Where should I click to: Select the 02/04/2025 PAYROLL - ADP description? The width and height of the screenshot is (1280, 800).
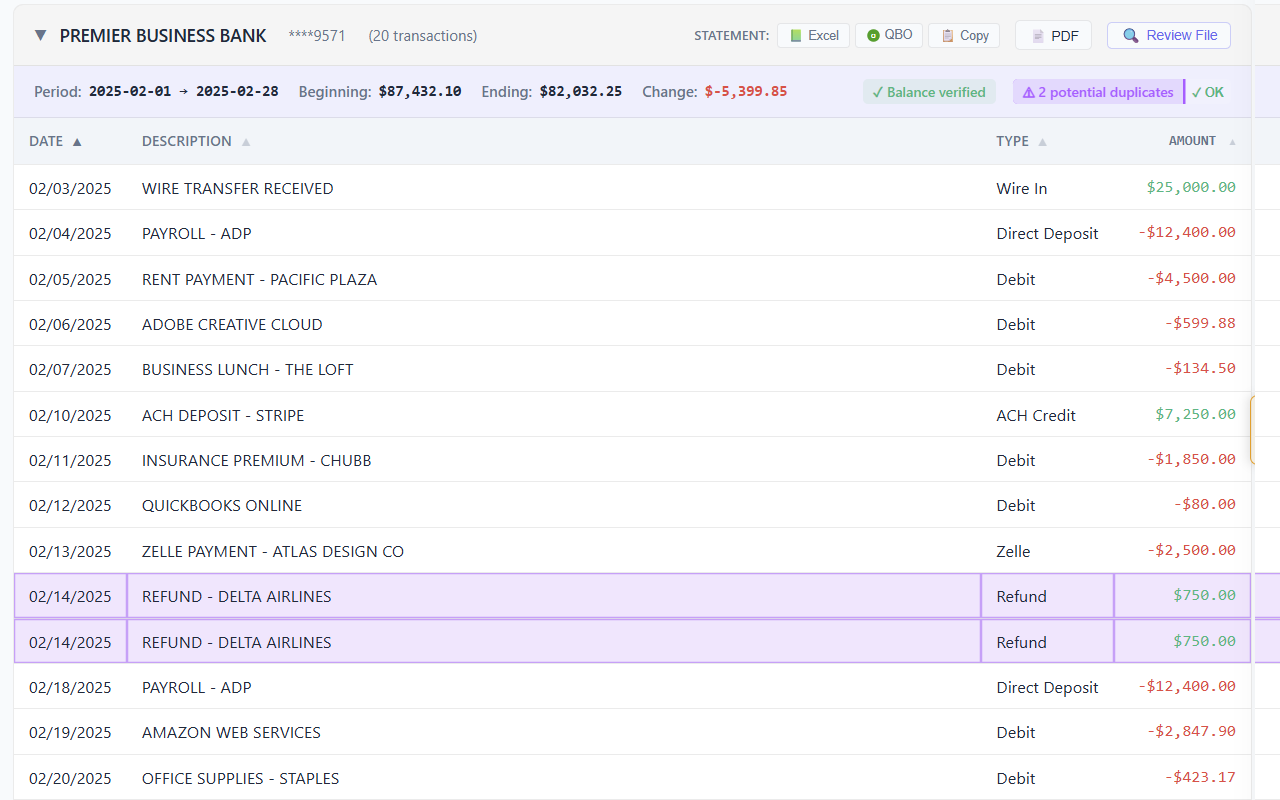197,233
